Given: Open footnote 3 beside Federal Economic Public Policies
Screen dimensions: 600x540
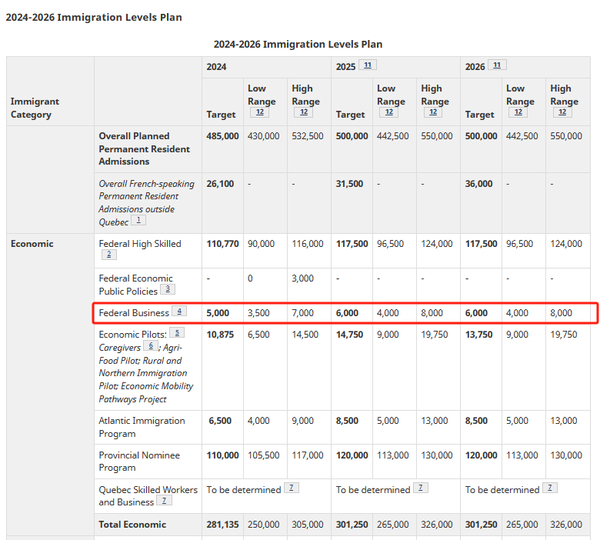Looking at the screenshot, I should 168,289.
